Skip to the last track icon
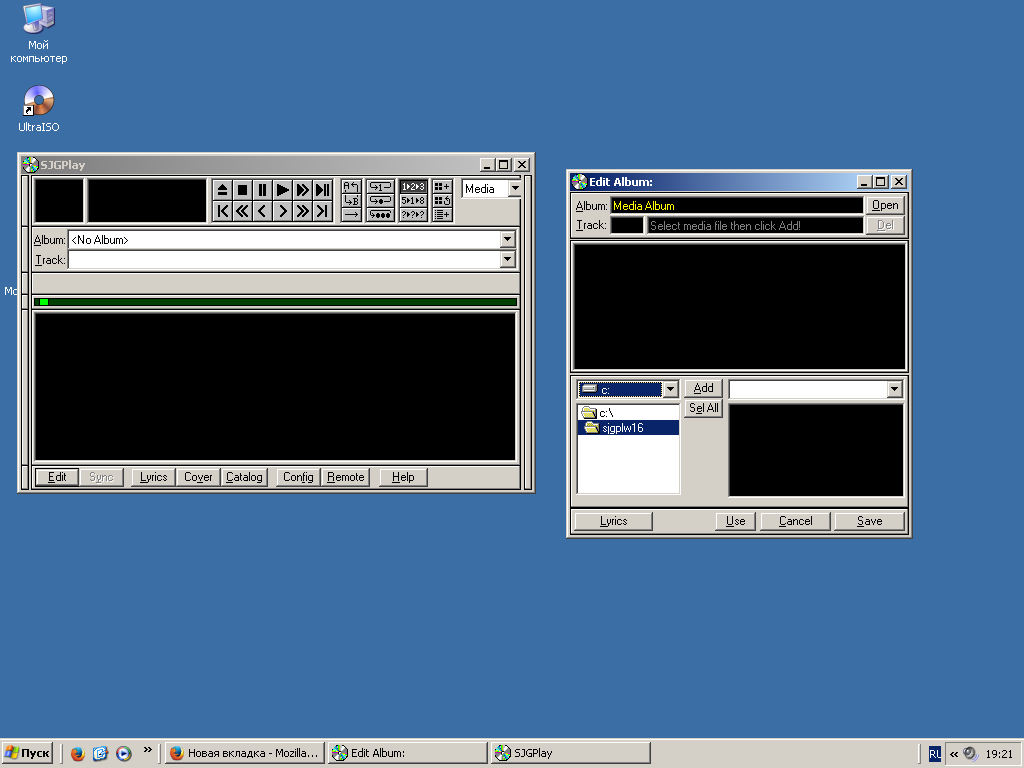This screenshot has width=1024, height=768. [x=322, y=210]
